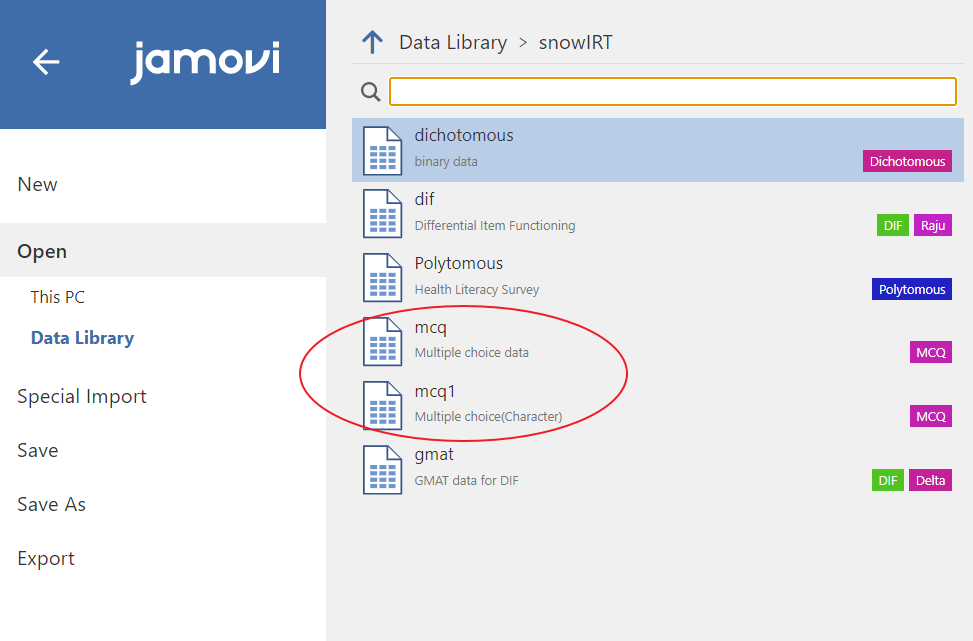Click 'Differential Item Functioning' description
Viewport: 973px width, 641px height.
pos(495,225)
